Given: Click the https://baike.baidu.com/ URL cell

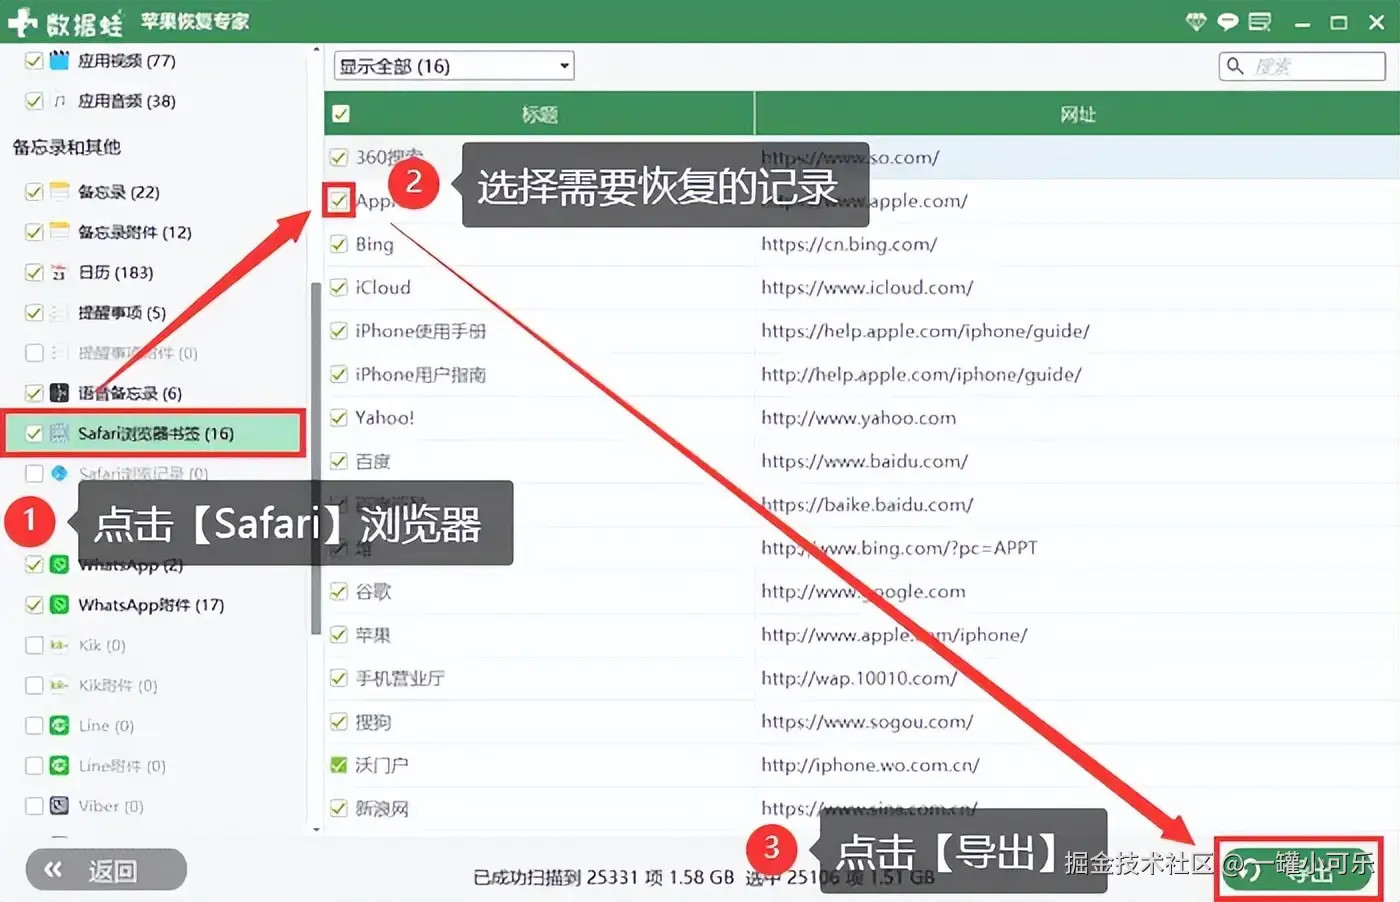Looking at the screenshot, I should (867, 505).
